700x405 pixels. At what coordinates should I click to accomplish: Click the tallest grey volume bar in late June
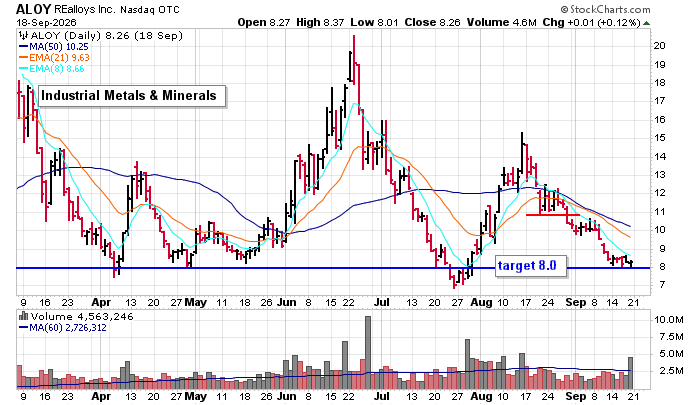point(368,352)
